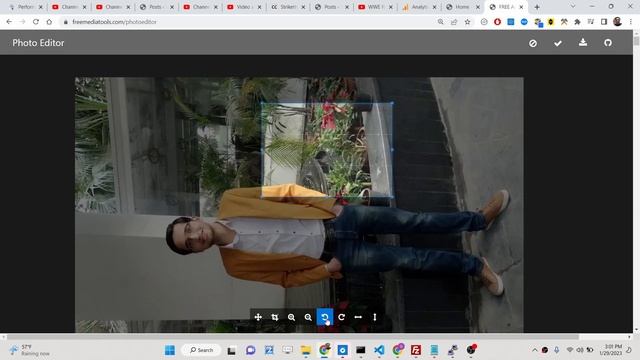Click the top-left handle of crop box

[262, 103]
